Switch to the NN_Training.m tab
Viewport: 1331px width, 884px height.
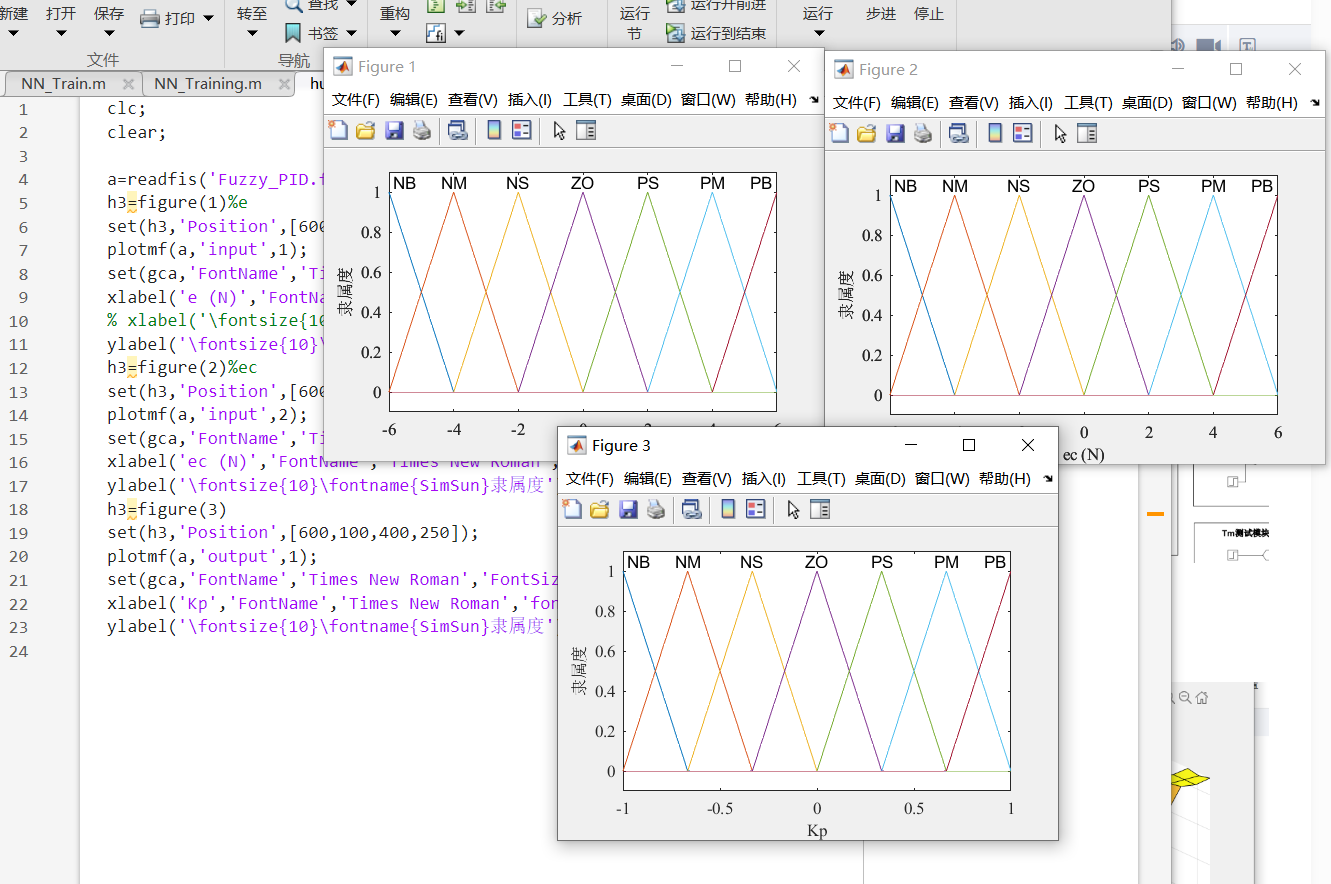tap(208, 84)
